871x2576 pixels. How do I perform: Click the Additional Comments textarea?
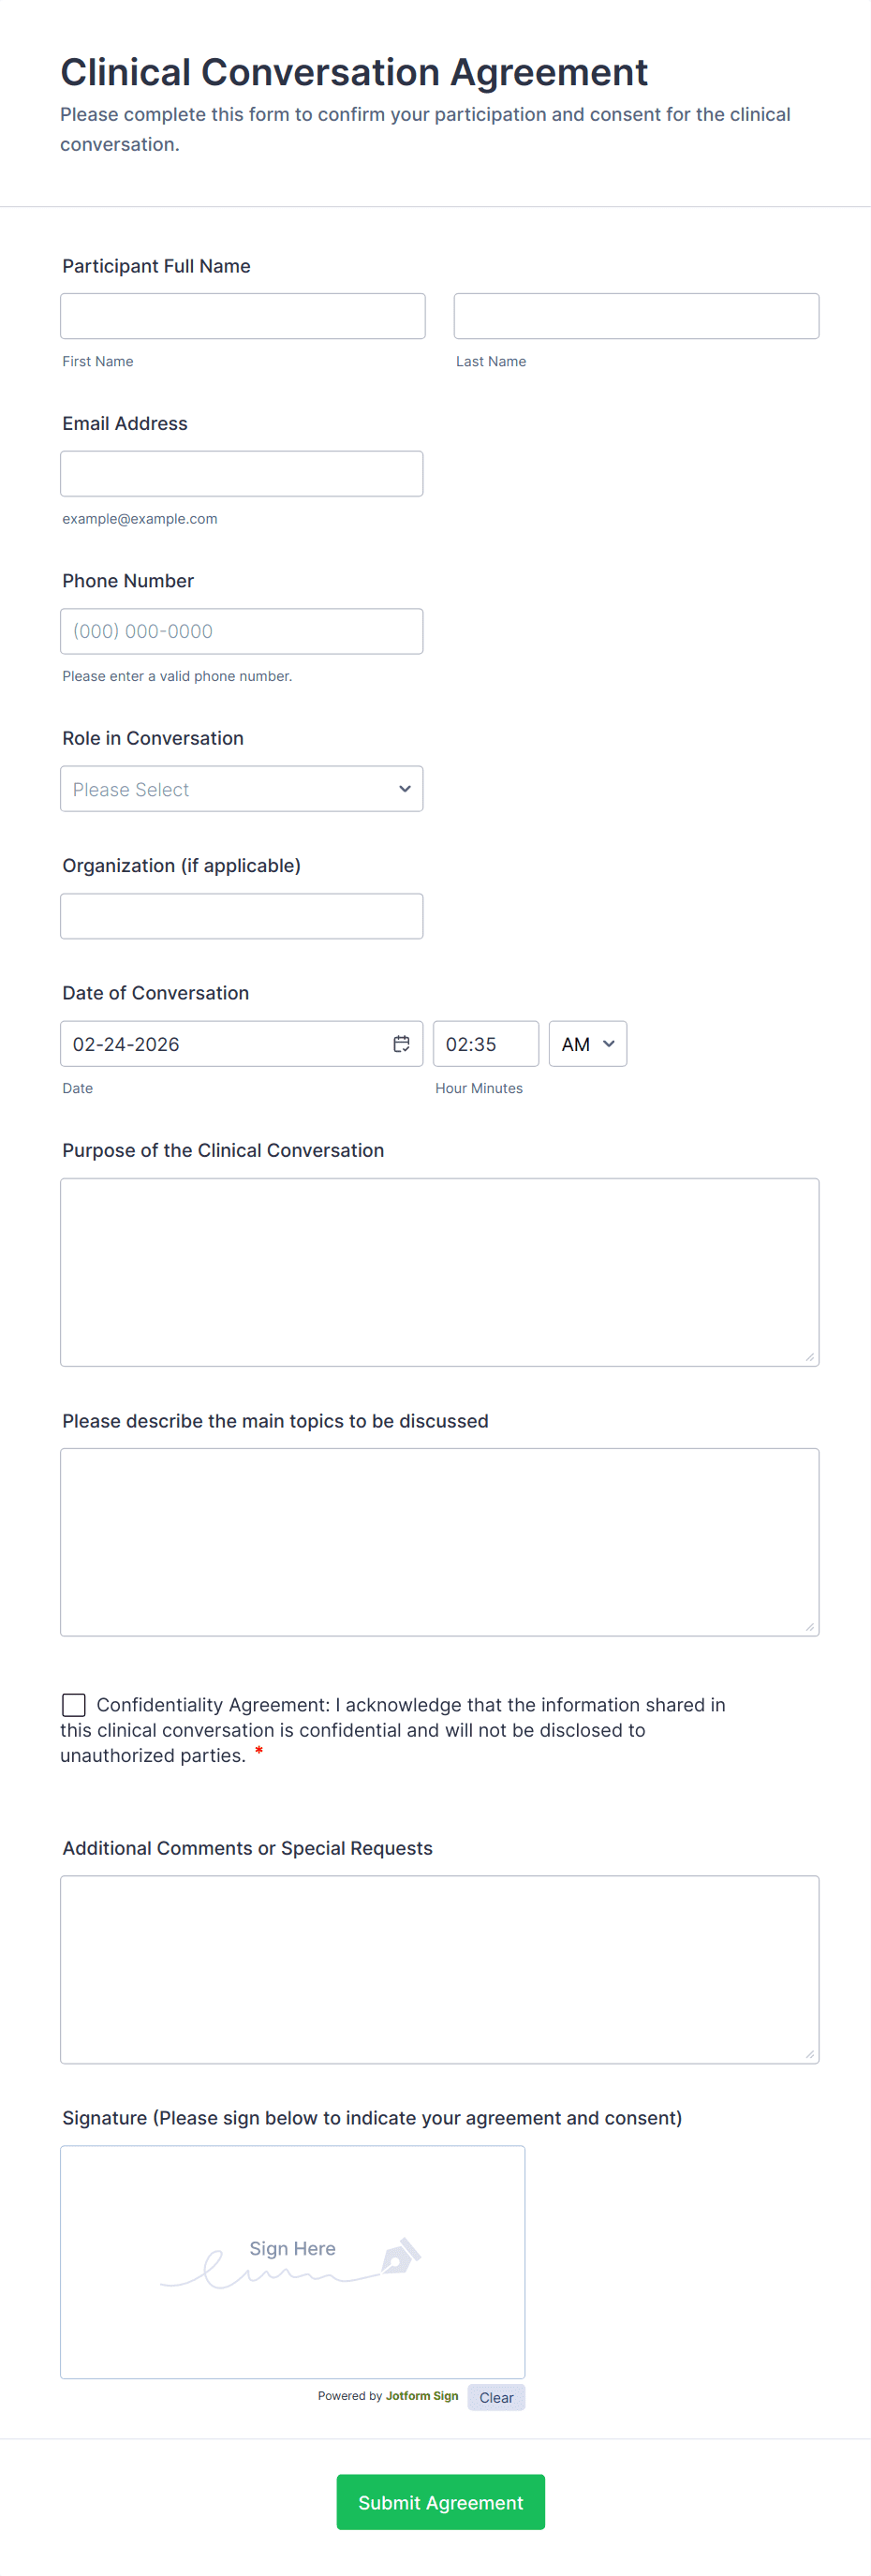[x=439, y=1968]
